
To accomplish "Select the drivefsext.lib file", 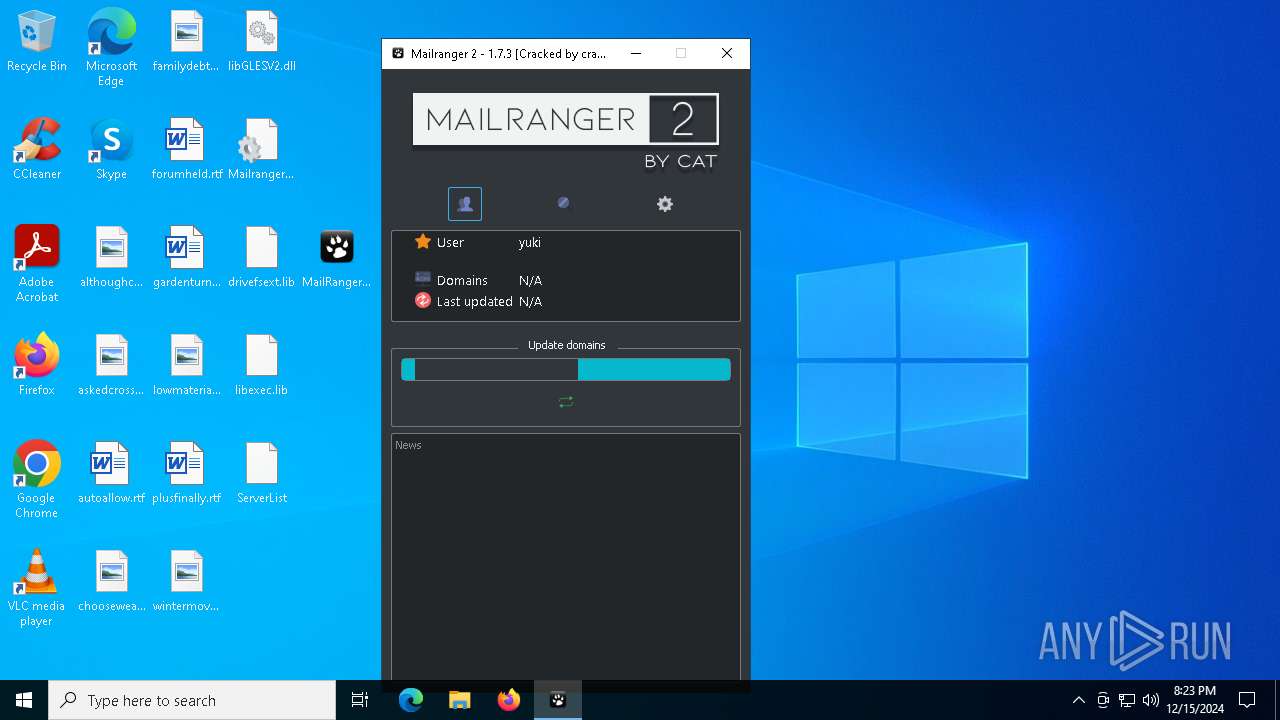I will (x=262, y=258).
